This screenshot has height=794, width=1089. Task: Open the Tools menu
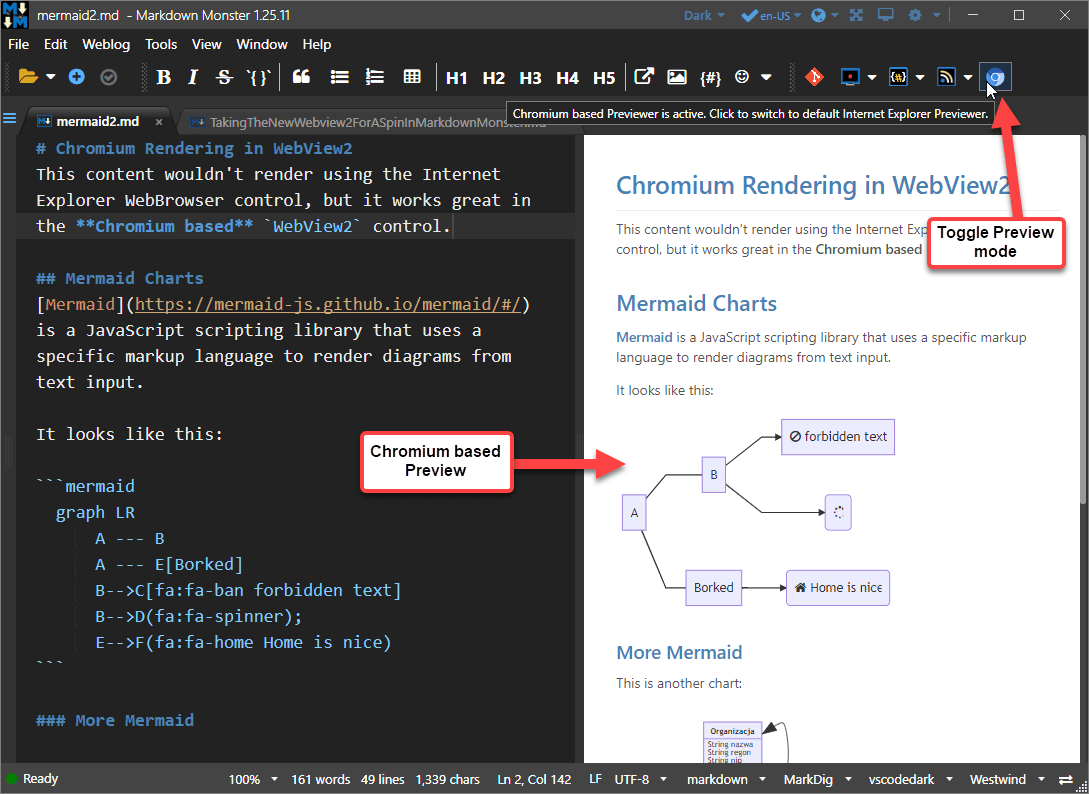[x=161, y=44]
